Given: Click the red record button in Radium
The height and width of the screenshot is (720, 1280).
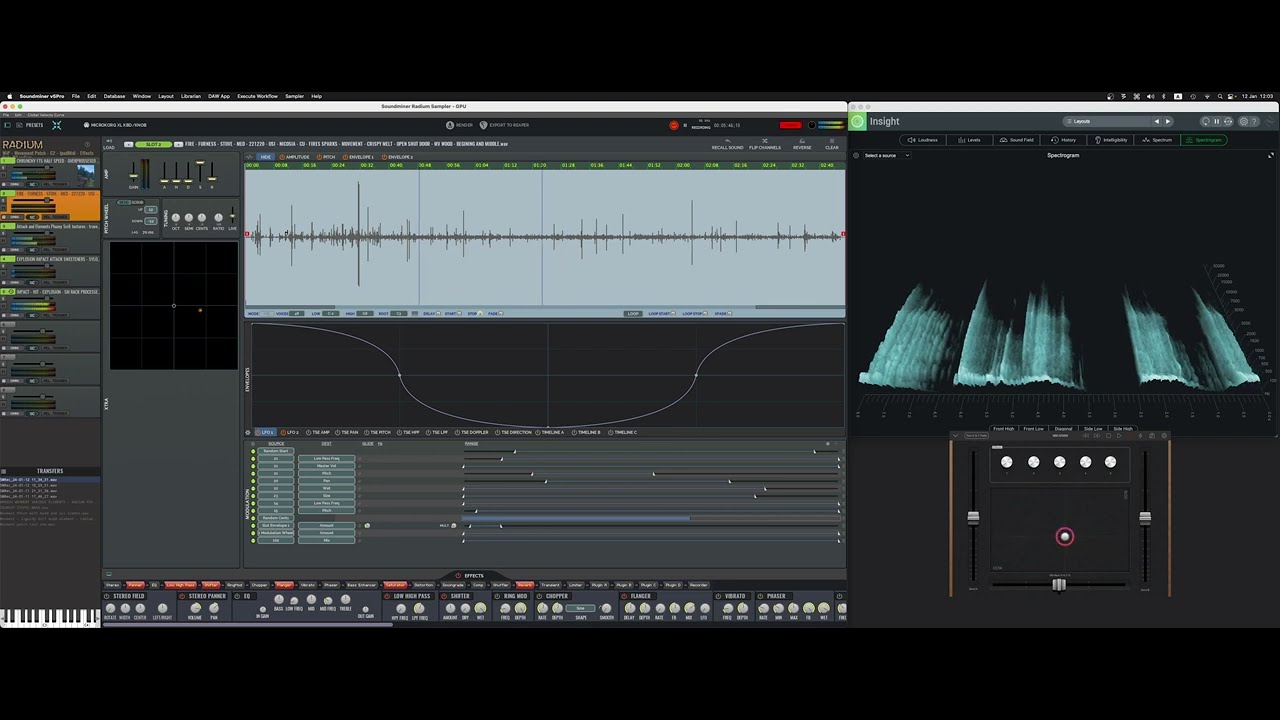Looking at the screenshot, I should point(673,125).
